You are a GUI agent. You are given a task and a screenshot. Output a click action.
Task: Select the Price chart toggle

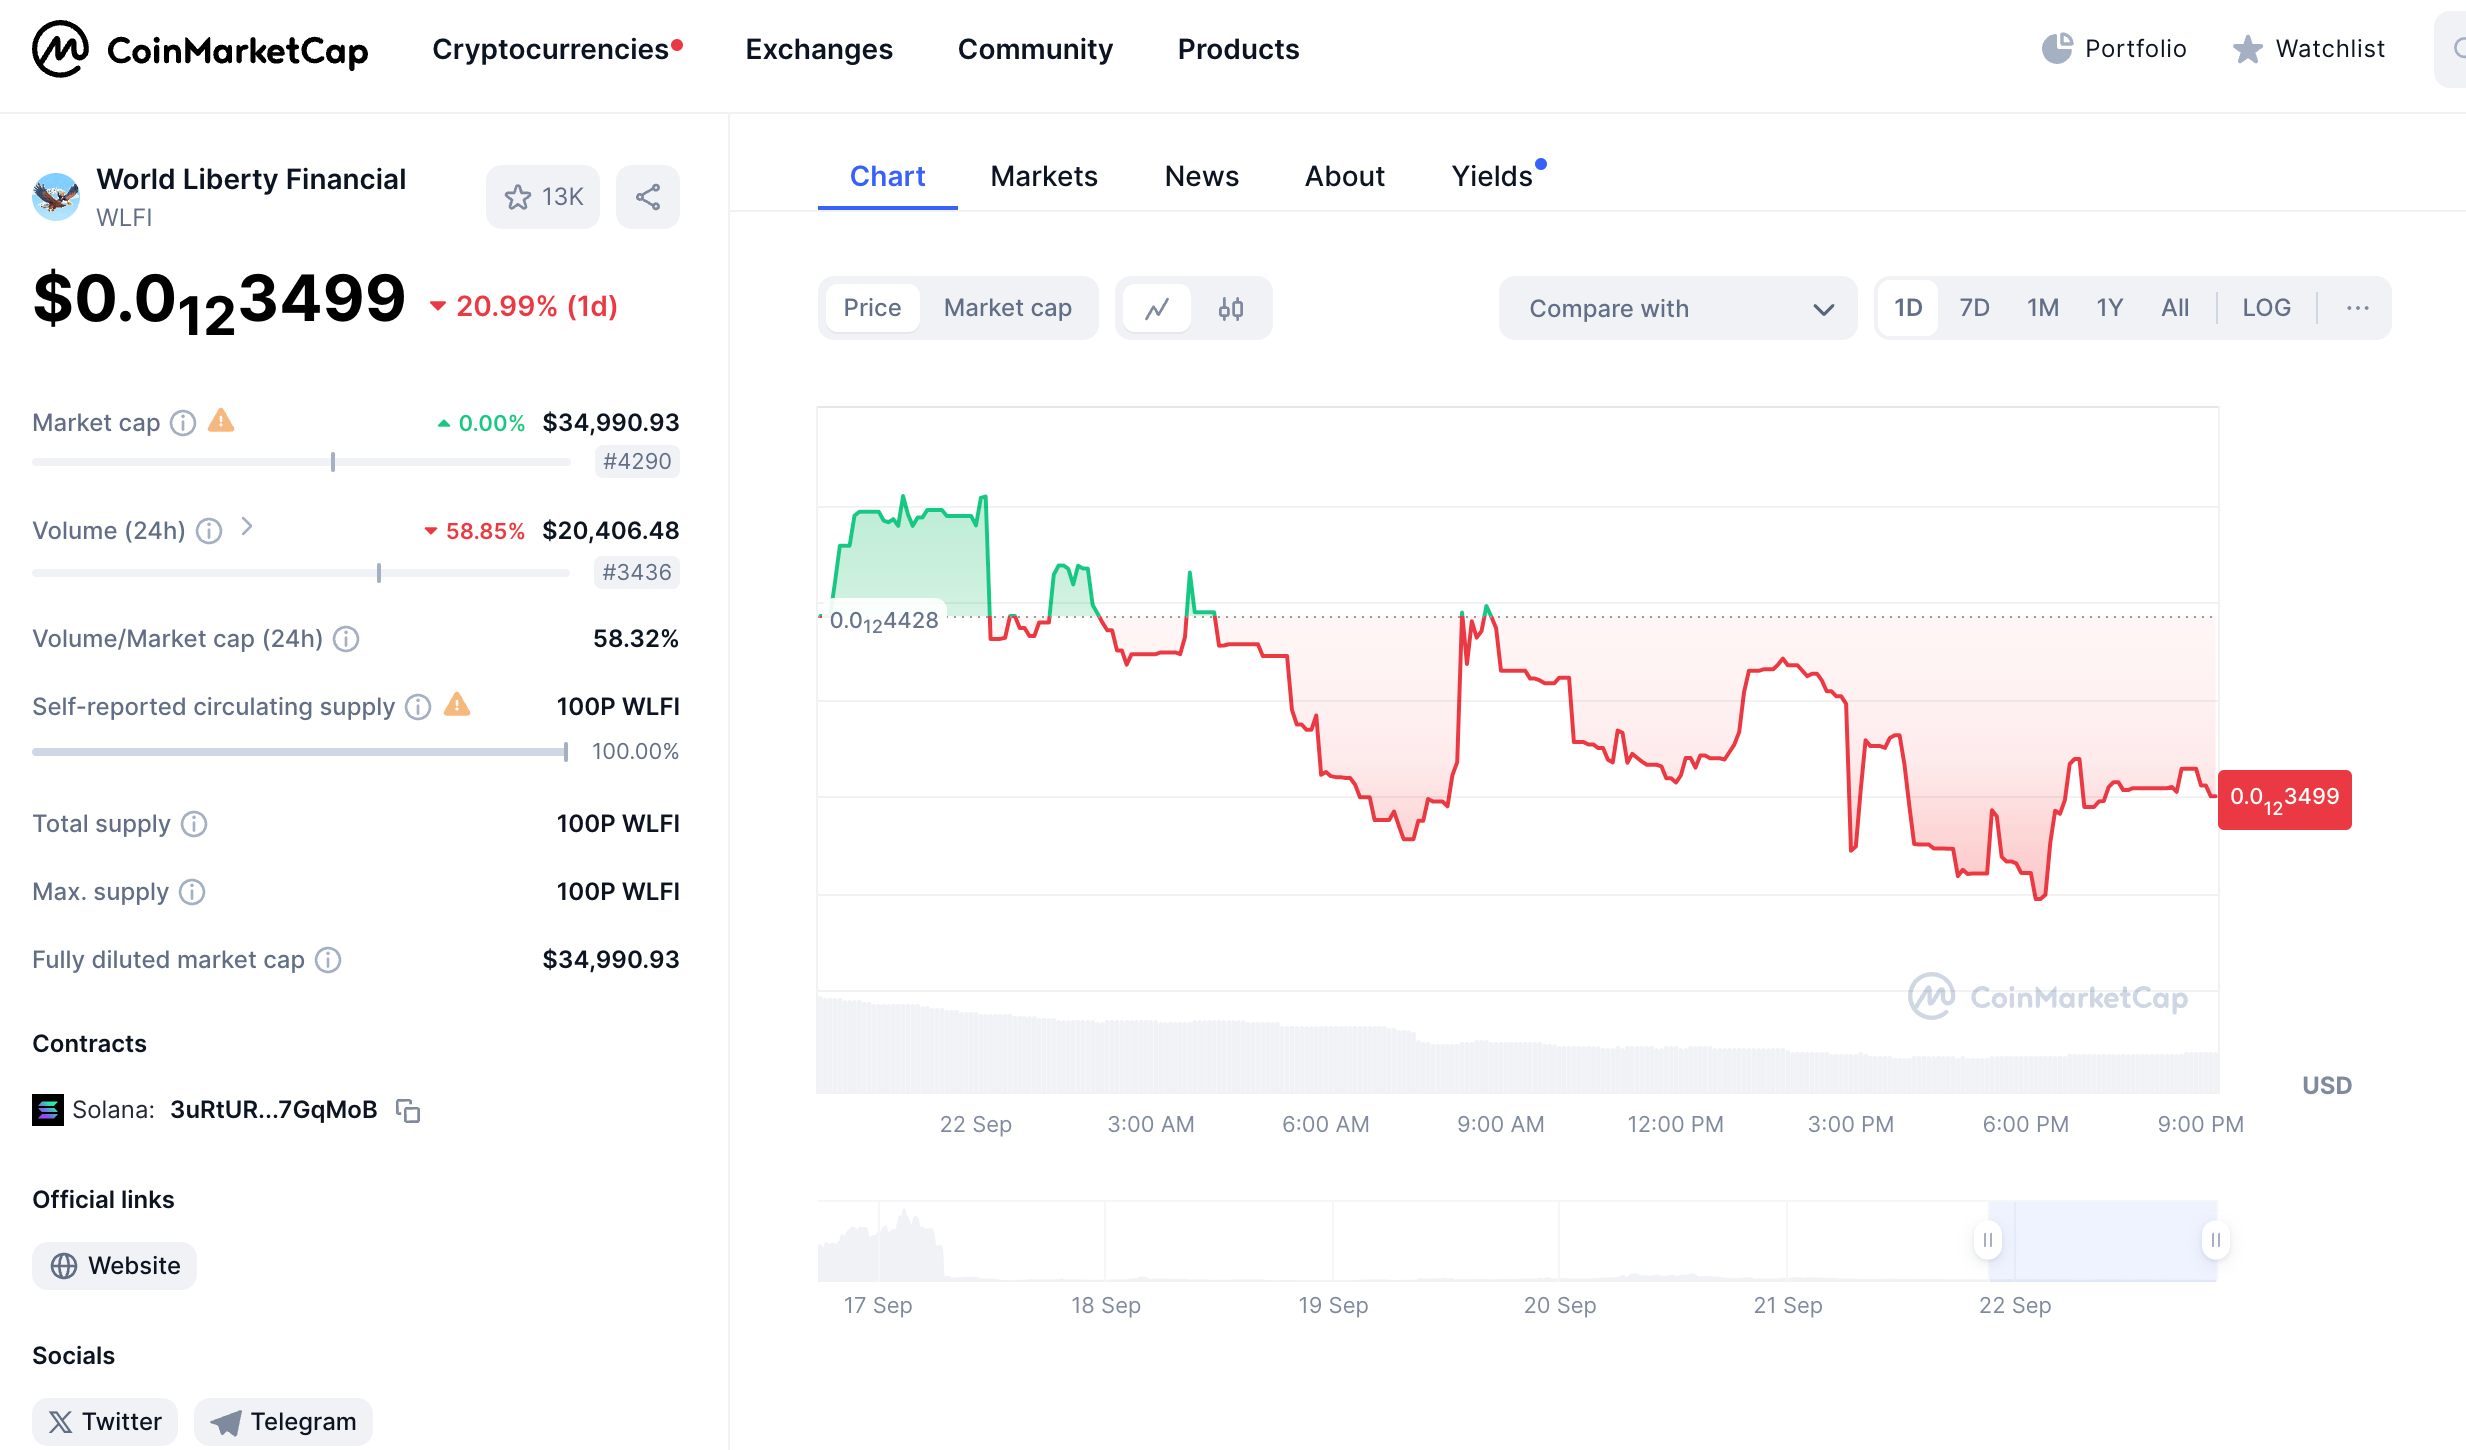coord(872,308)
